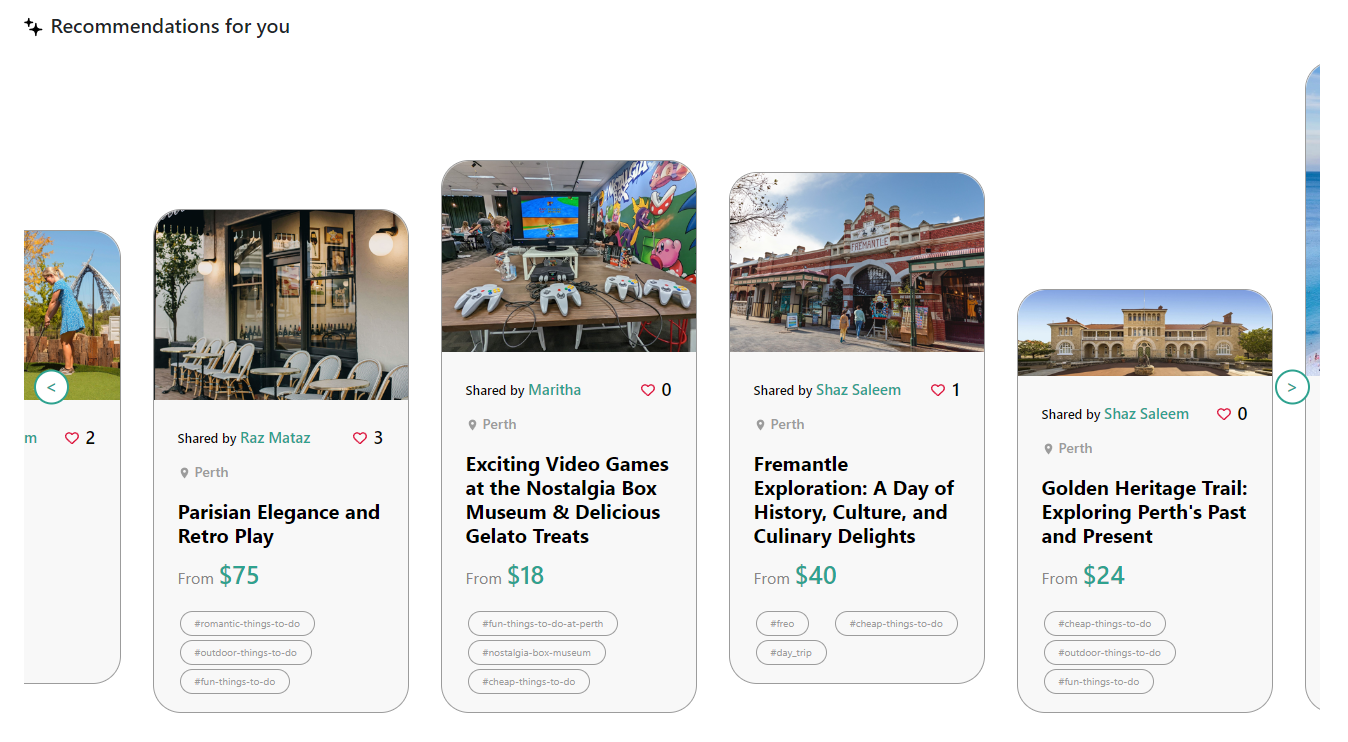Open Fremantle Exploration itinerary title

854,500
